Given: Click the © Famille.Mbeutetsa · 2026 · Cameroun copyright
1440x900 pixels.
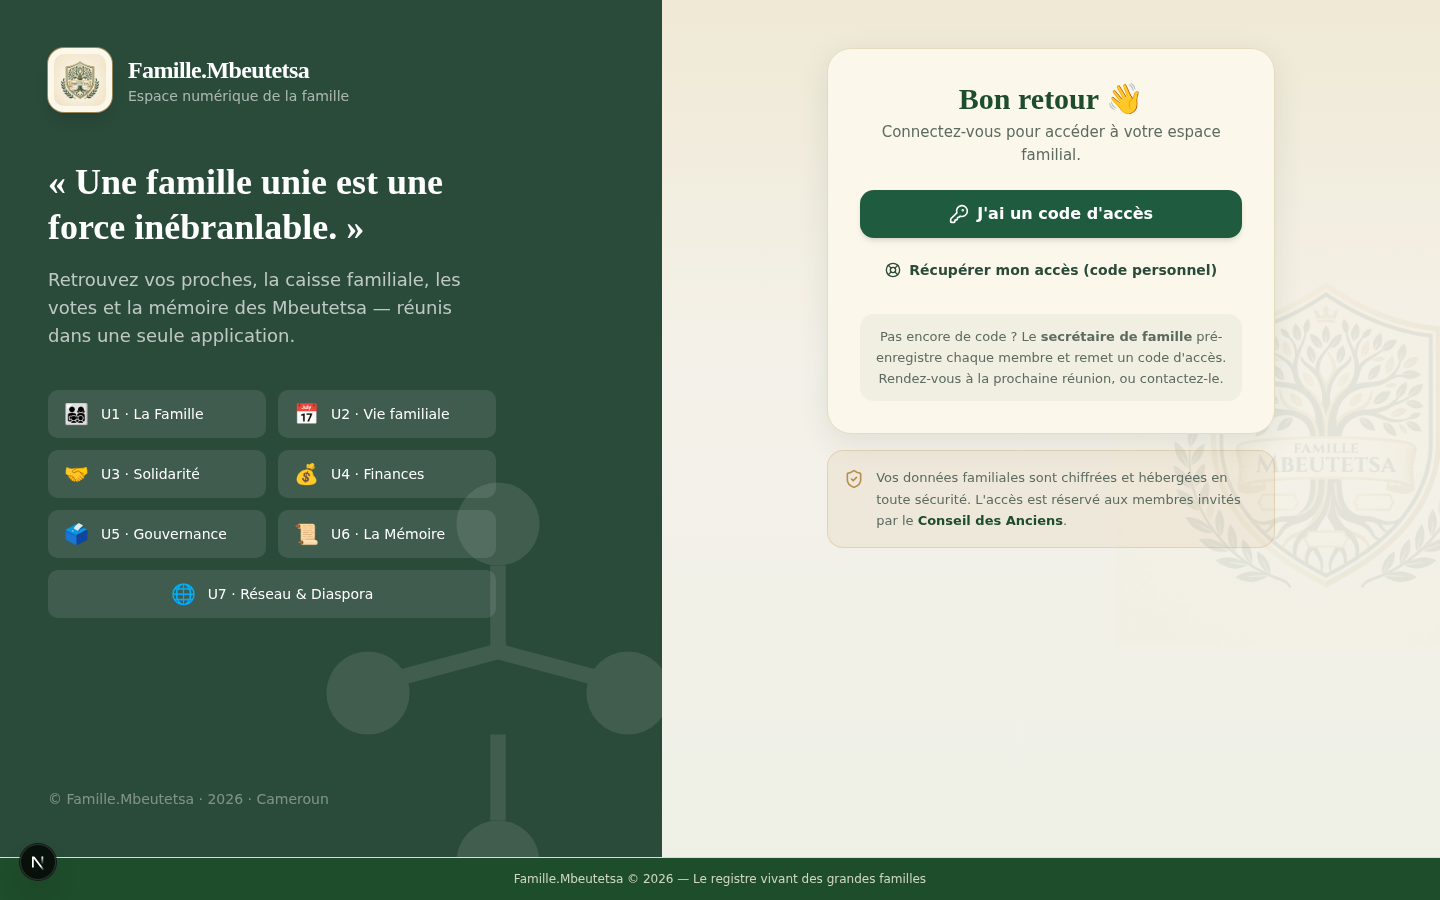Looking at the screenshot, I should [x=188, y=799].
